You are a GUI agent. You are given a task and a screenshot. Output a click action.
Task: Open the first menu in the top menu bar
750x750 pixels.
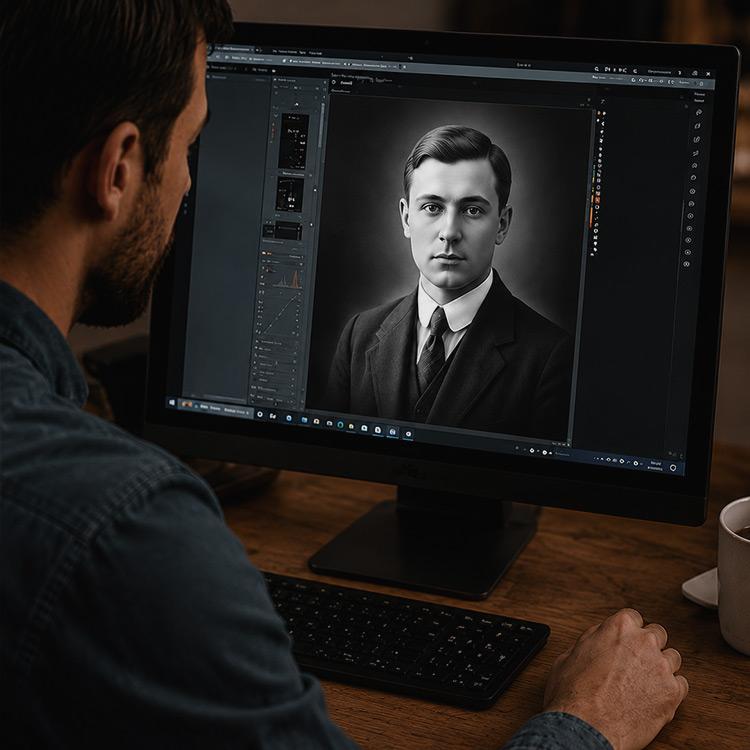pyautogui.click(x=275, y=51)
